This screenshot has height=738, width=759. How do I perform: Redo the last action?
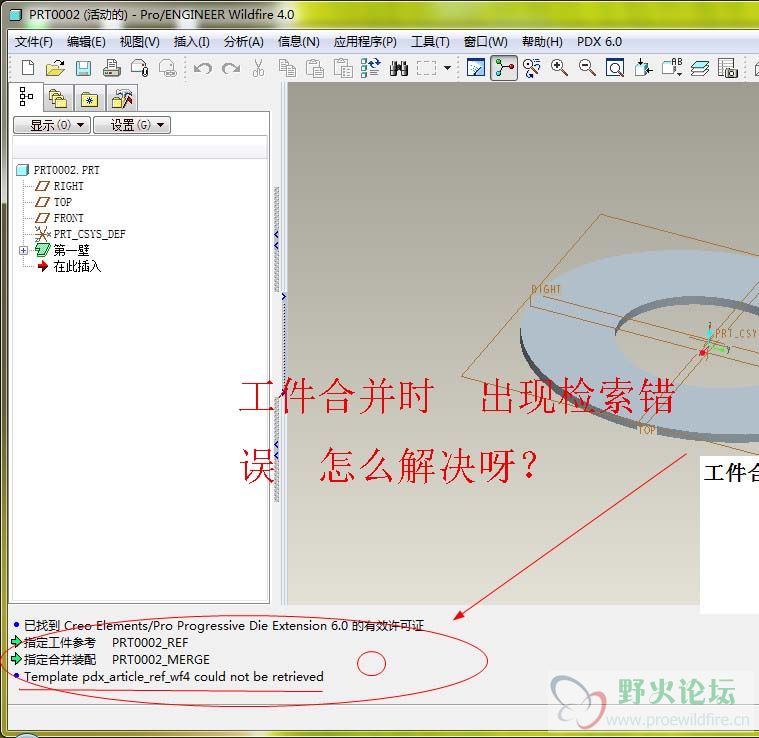click(231, 68)
